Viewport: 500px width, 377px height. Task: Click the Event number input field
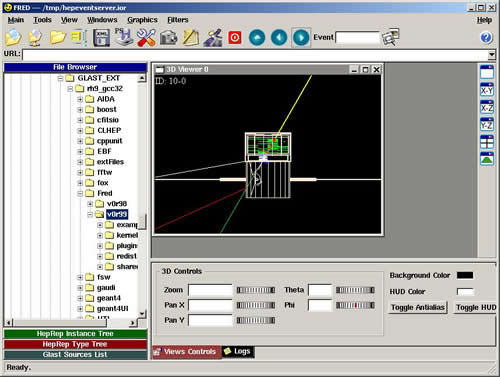click(x=358, y=37)
